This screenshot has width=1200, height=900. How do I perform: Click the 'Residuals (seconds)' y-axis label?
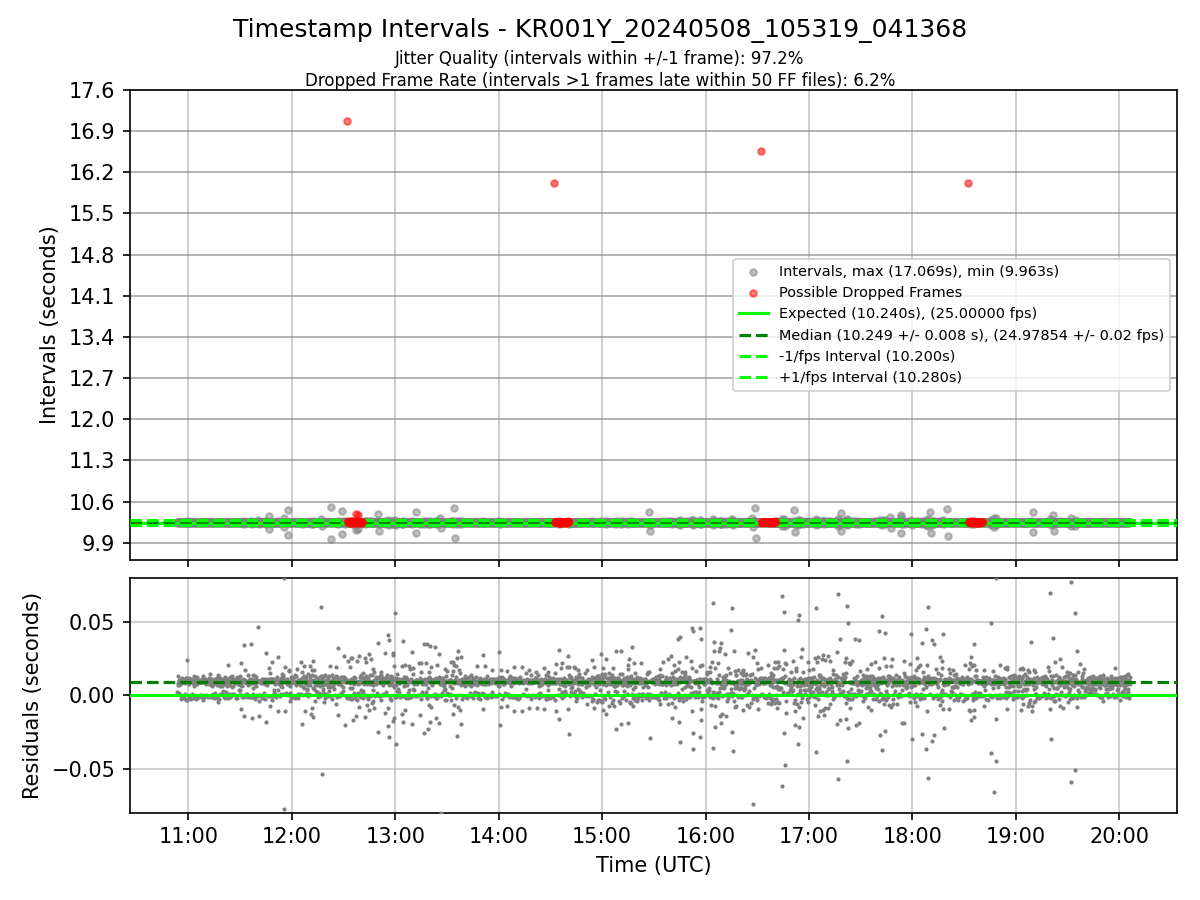point(32,696)
